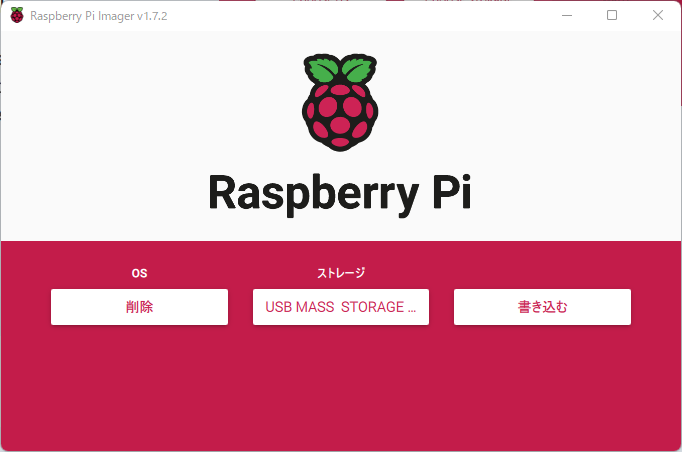Screen dimensions: 682x452
Task: Maximize the Raspberry Pi Imager window
Action: (612, 16)
